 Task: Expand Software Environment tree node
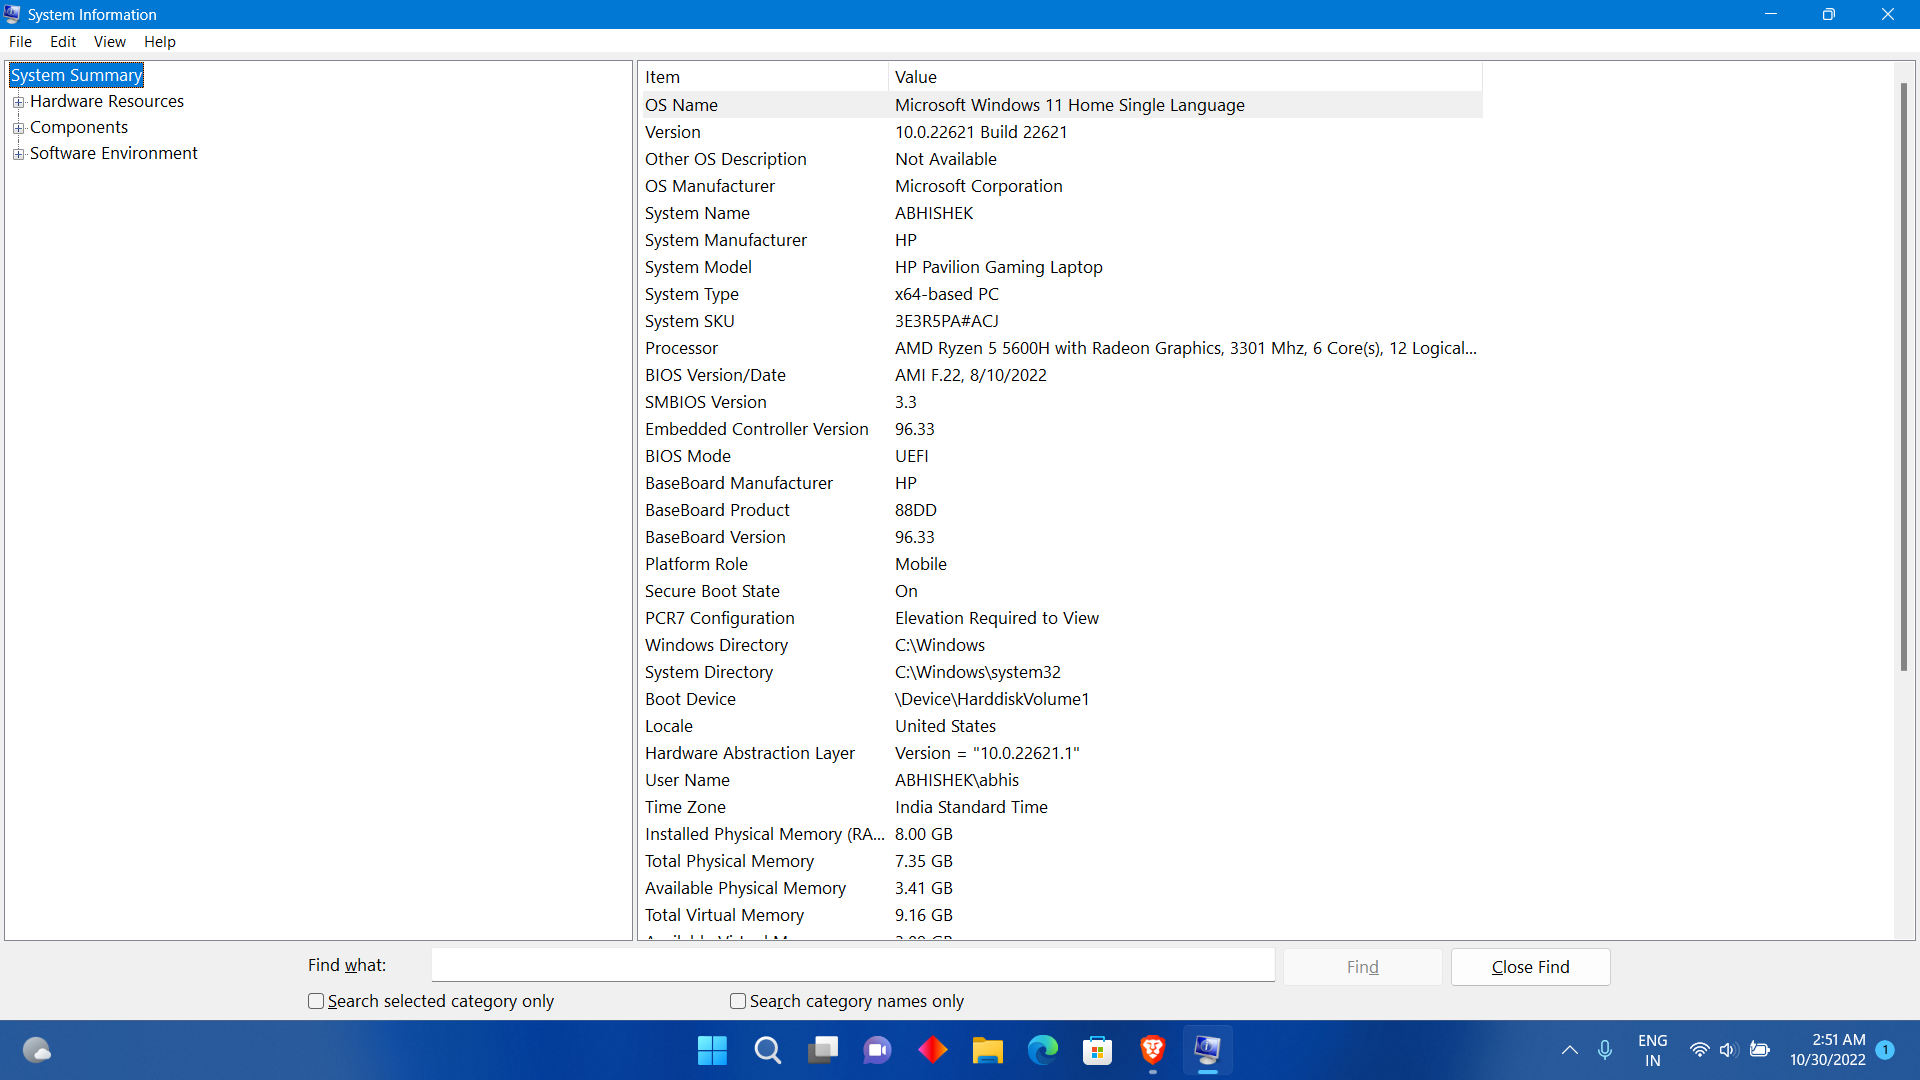(18, 154)
